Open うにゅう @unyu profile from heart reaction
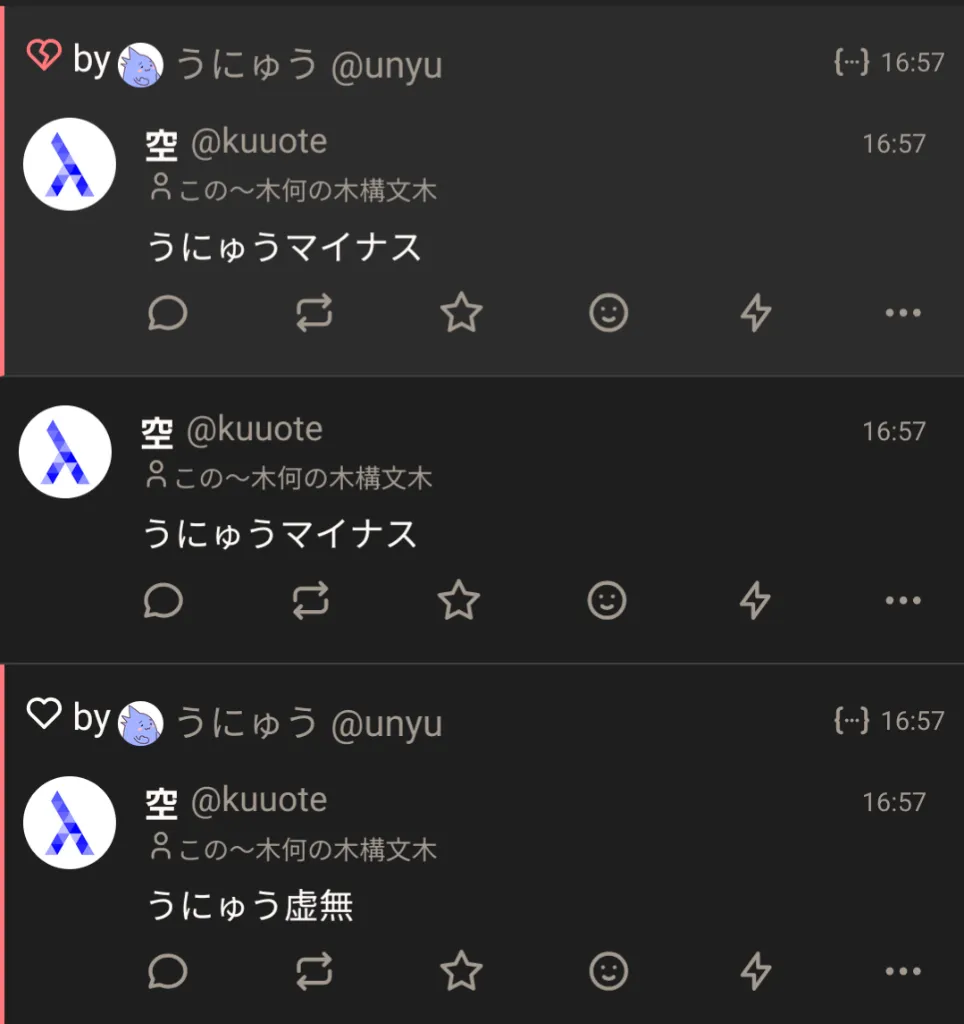The width and height of the screenshot is (964, 1024). click(309, 723)
